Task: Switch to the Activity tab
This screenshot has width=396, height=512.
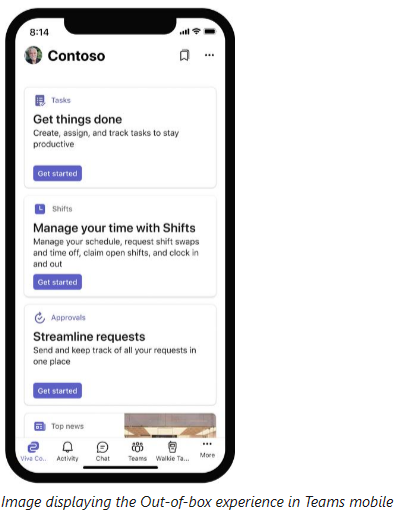Action: pos(67,451)
